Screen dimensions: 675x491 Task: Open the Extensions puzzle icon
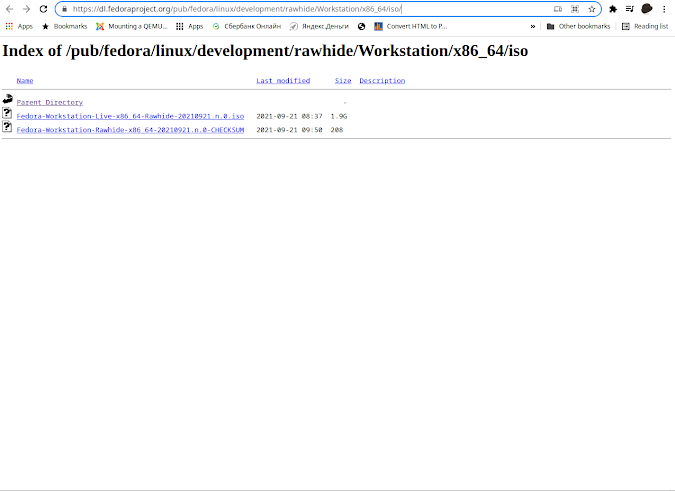pyautogui.click(x=613, y=9)
